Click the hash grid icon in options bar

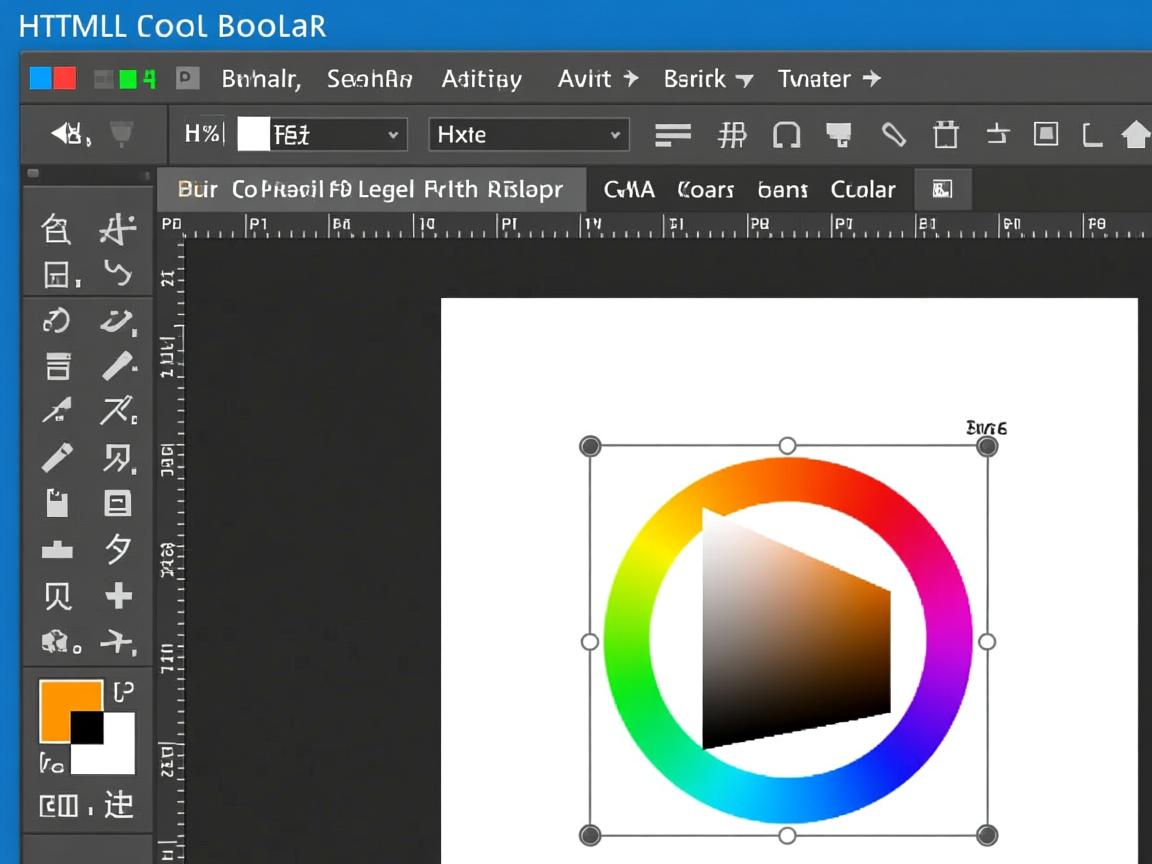tap(732, 135)
